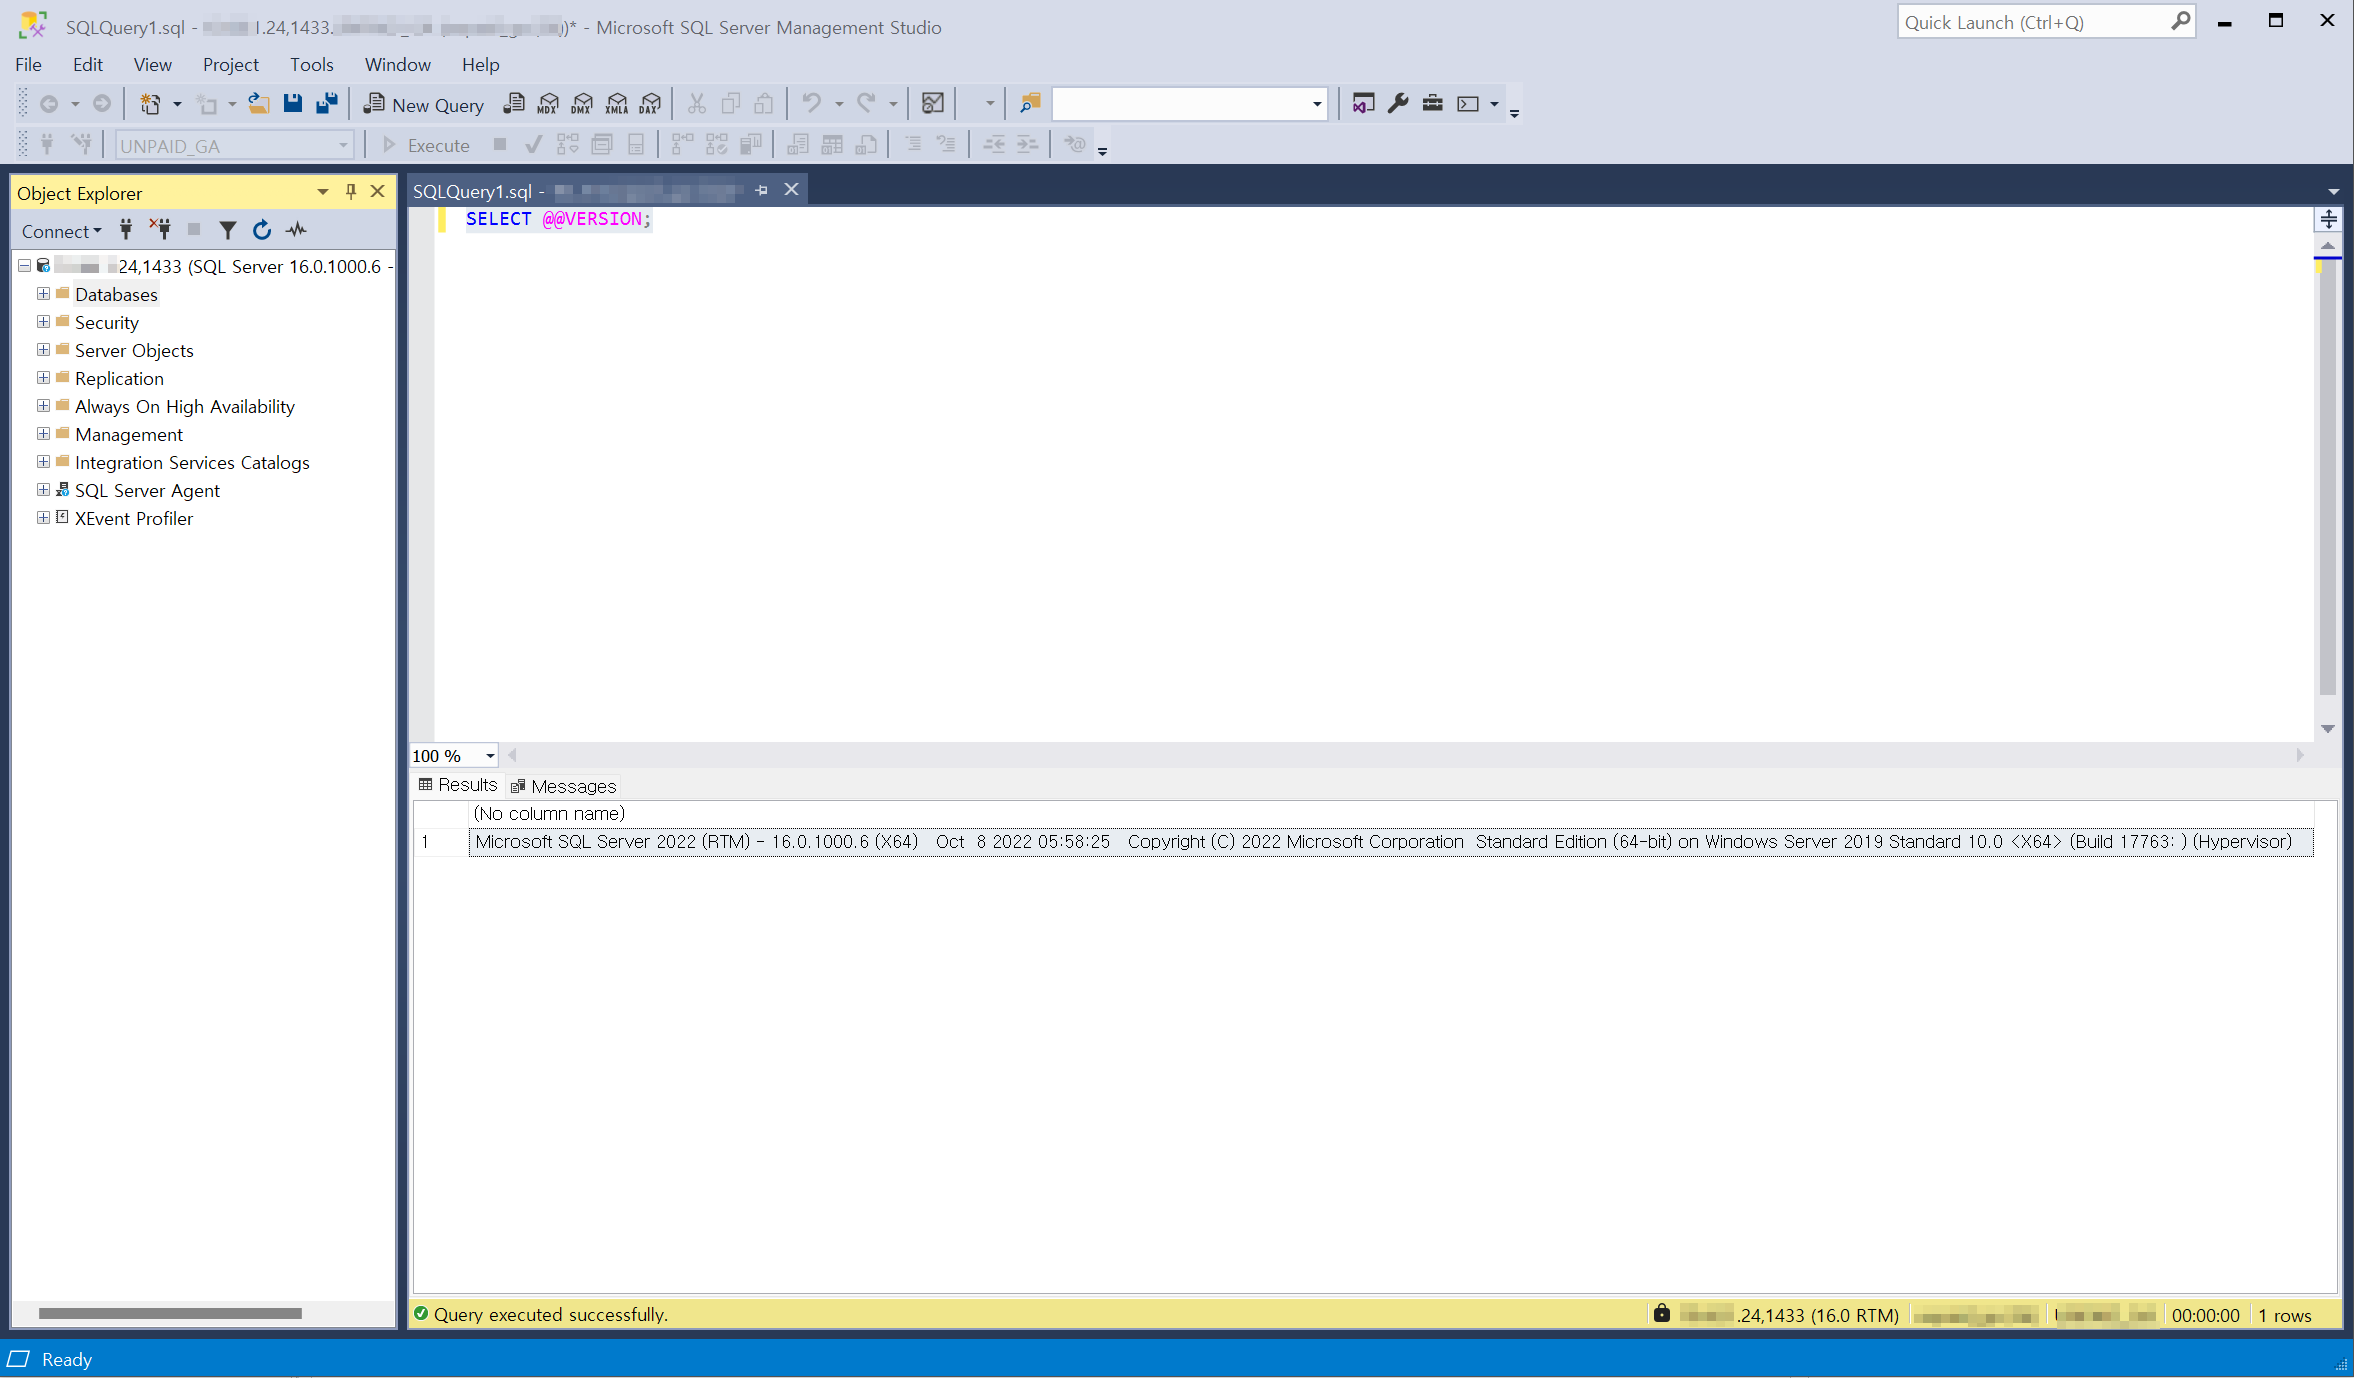Screen dimensions: 2354x1378
Task: Click the Save All icon
Action: pyautogui.click(x=327, y=104)
